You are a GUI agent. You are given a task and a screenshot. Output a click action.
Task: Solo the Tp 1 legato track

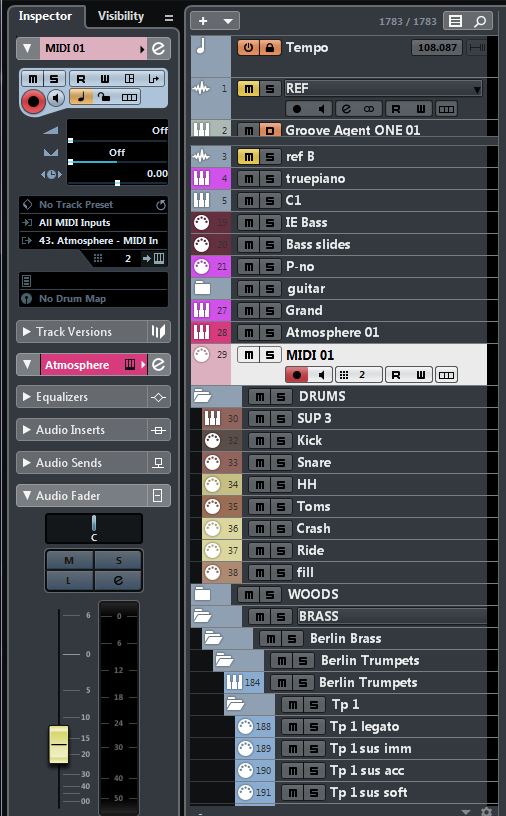314,727
